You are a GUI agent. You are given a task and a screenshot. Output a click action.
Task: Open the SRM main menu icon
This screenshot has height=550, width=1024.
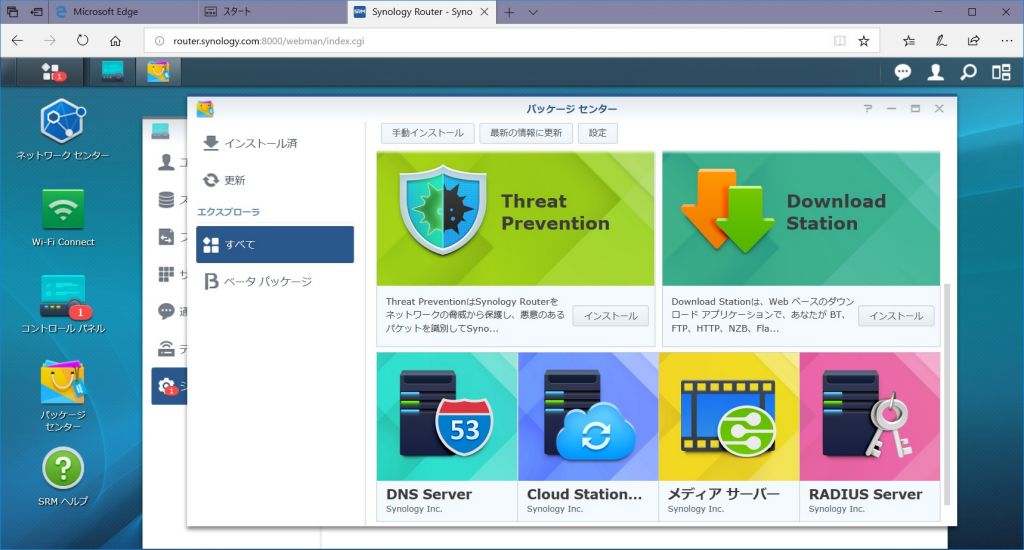[50, 72]
